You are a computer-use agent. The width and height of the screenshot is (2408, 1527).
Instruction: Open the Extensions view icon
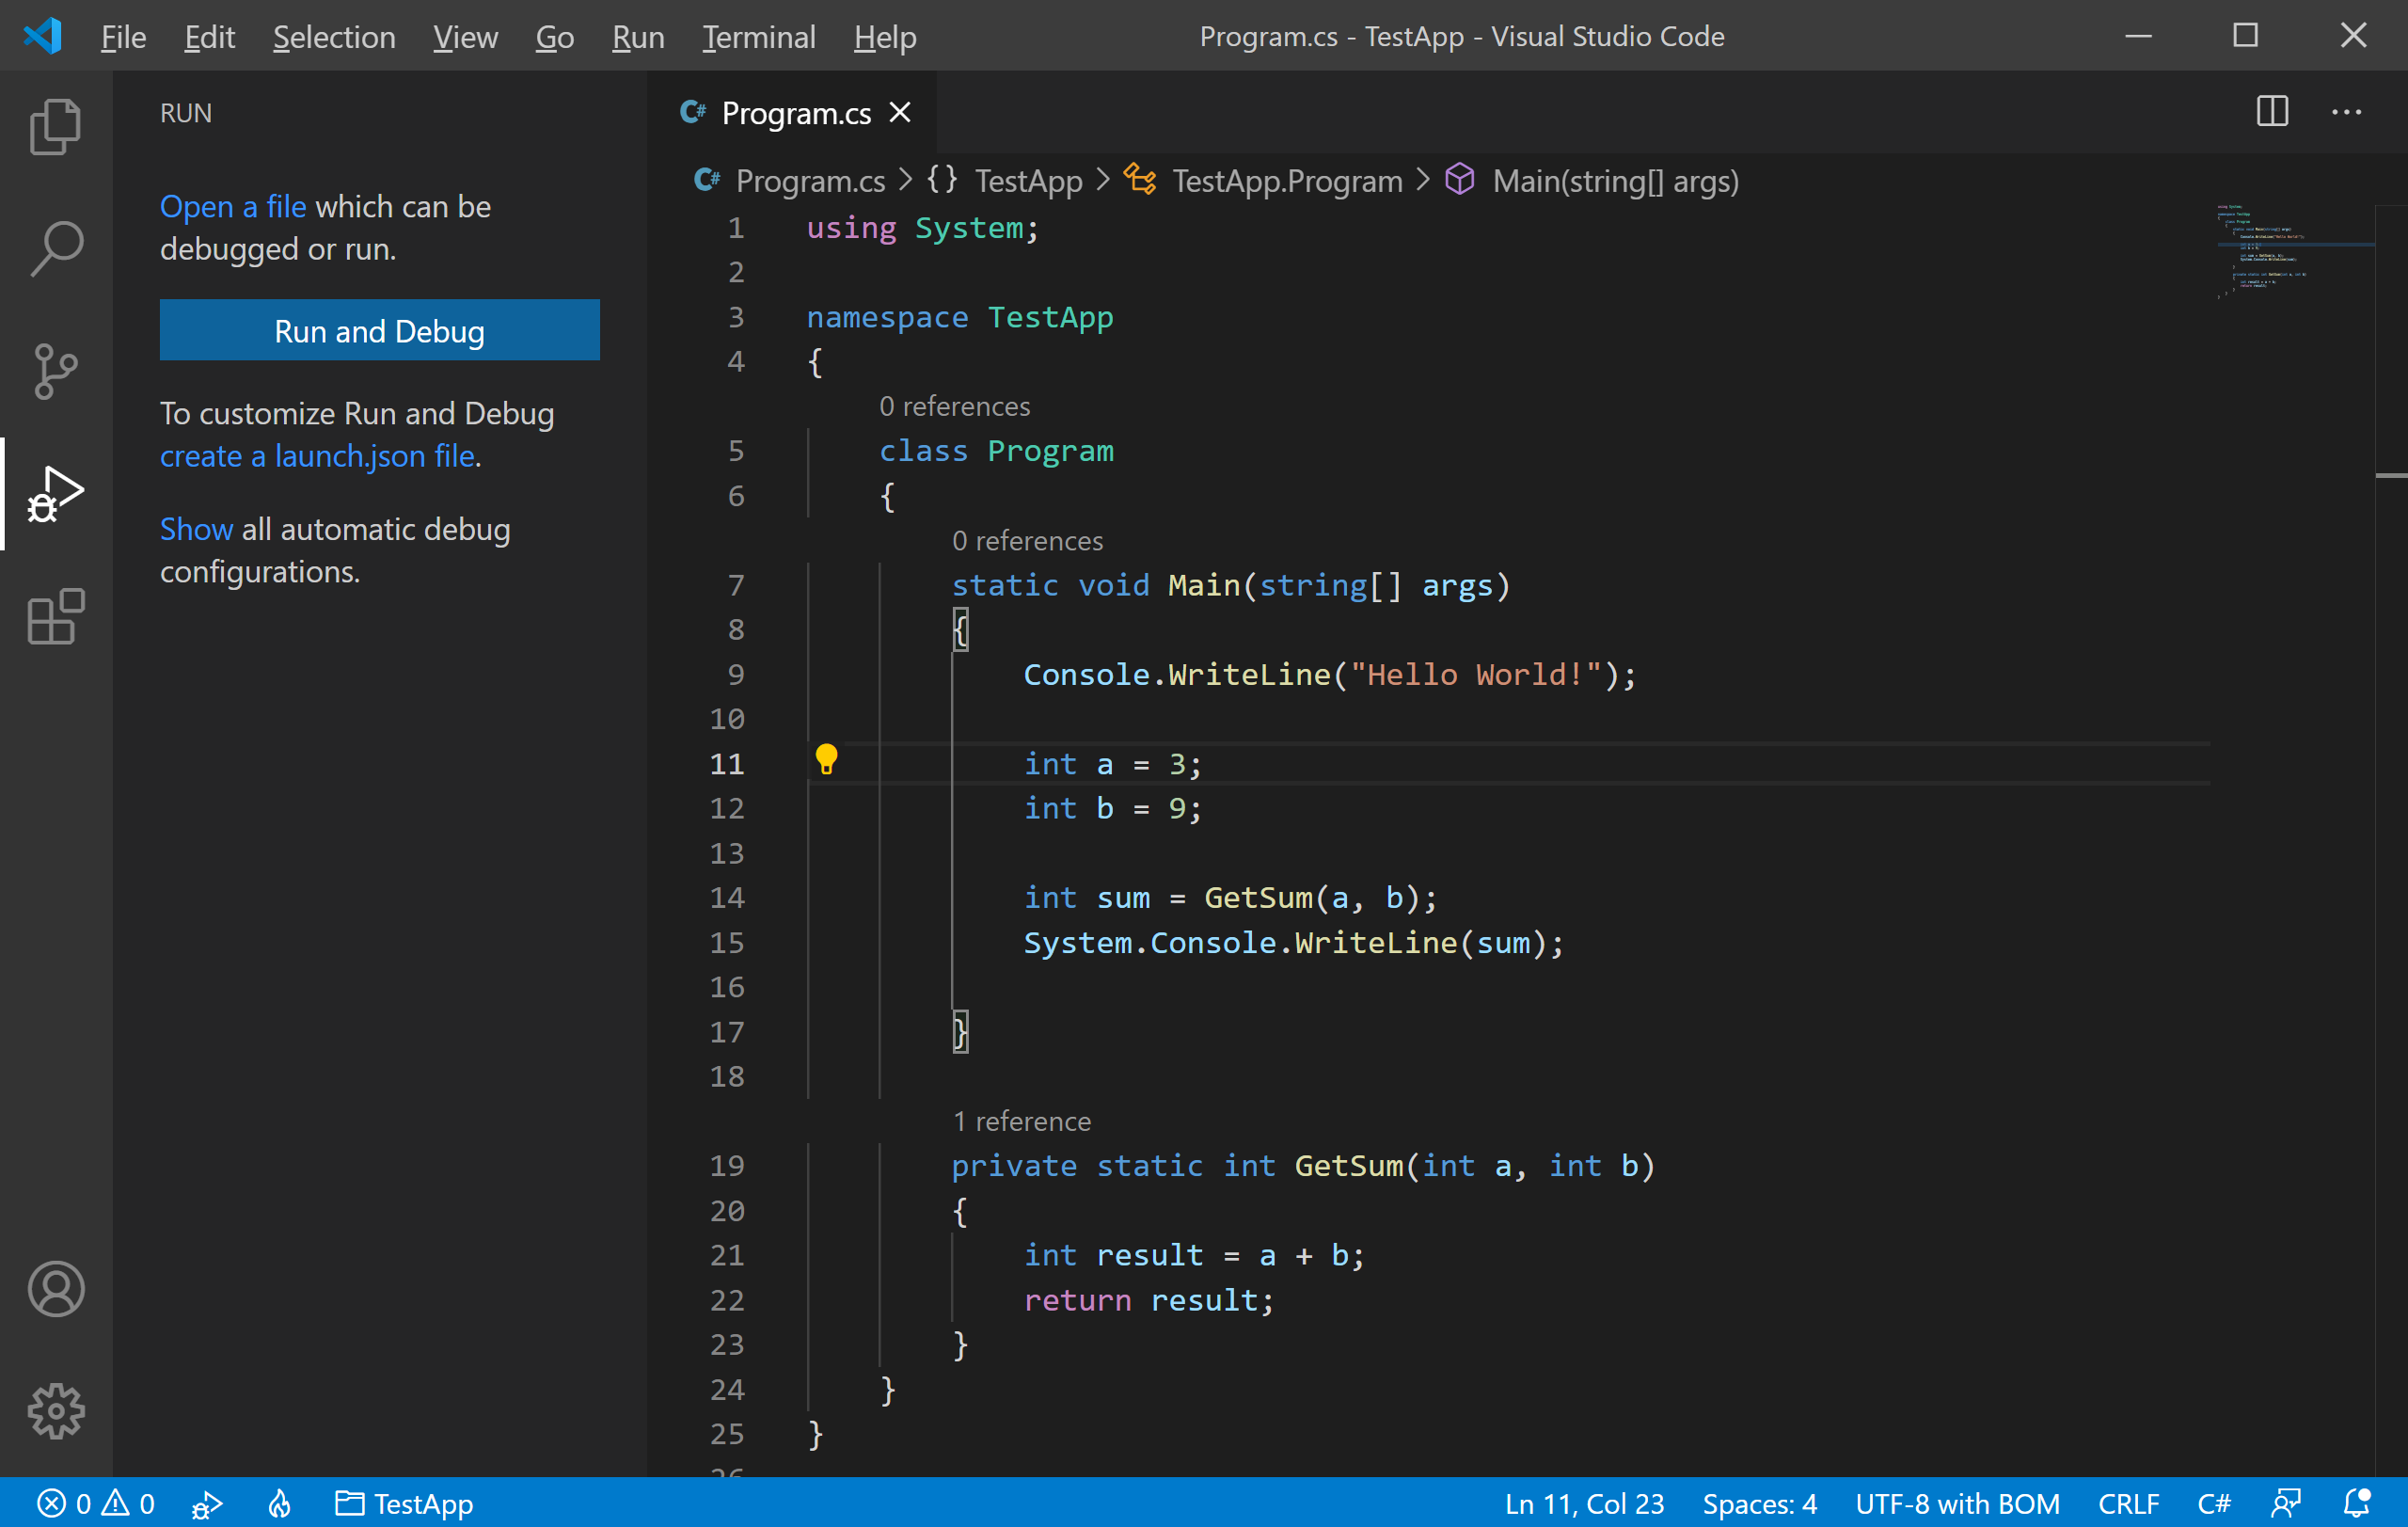[x=55, y=617]
